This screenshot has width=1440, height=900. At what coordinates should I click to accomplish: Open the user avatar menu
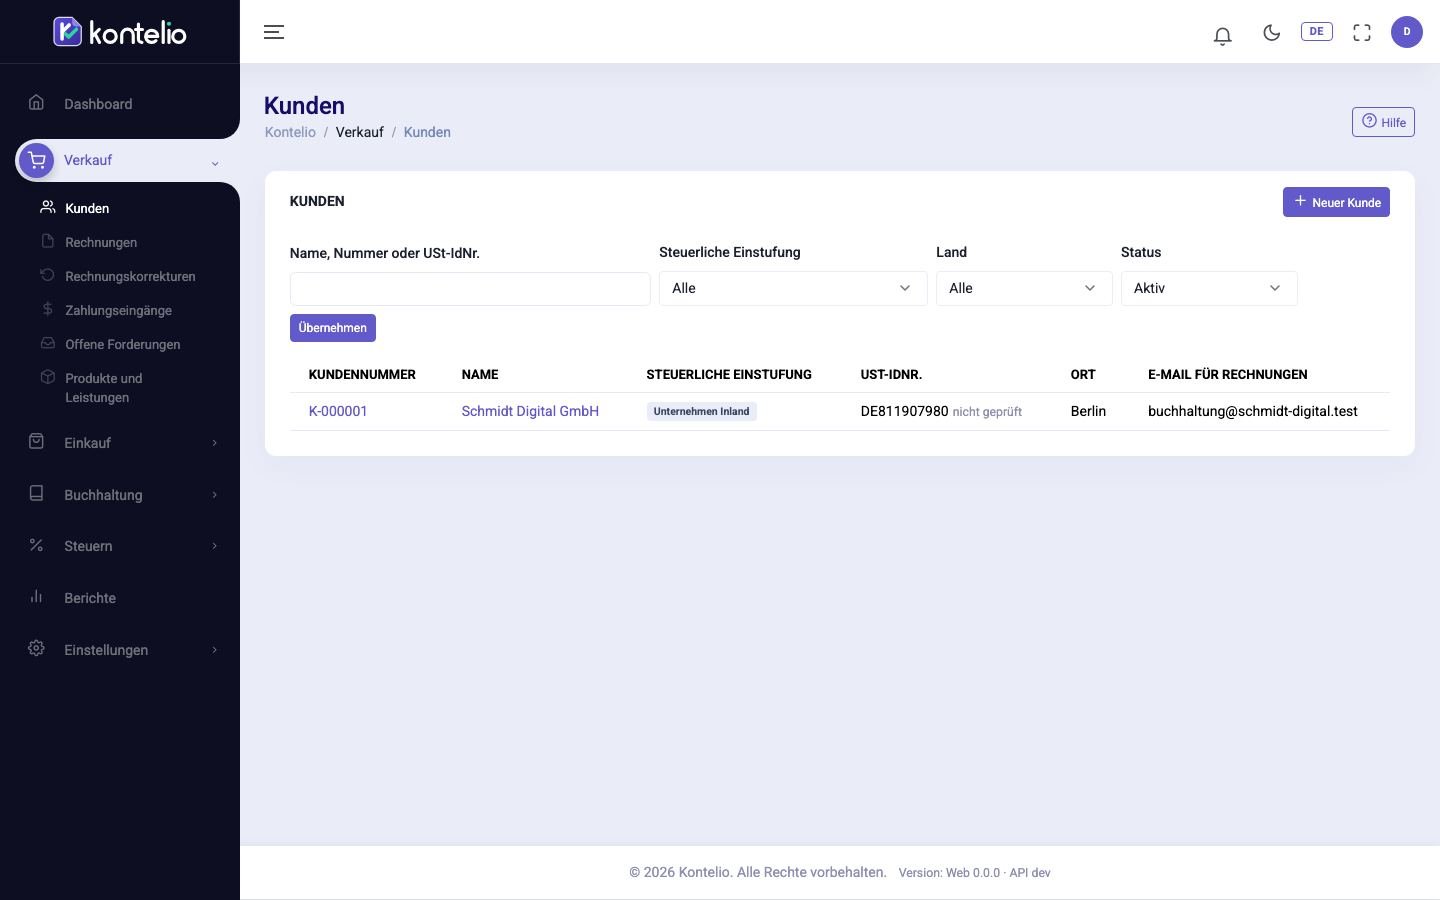click(x=1407, y=32)
